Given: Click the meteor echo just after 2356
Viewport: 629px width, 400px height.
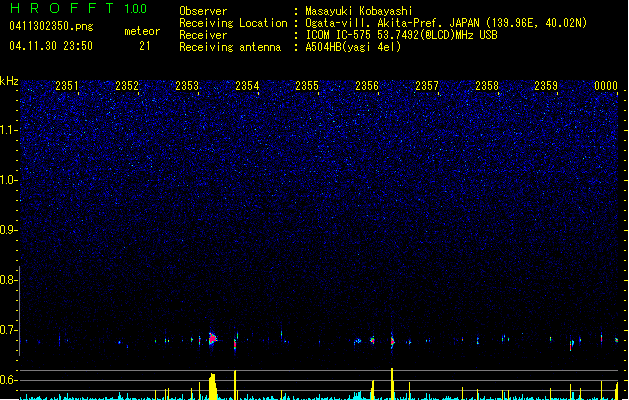Looking at the screenshot, I should pos(392,341).
